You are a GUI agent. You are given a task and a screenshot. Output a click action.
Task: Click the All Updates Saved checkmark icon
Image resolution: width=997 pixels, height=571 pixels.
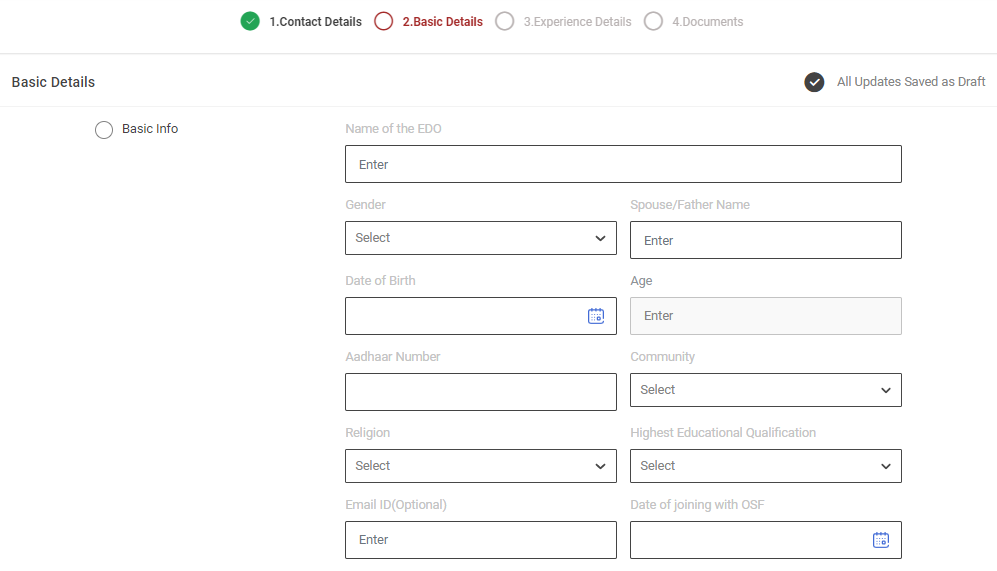pos(814,82)
